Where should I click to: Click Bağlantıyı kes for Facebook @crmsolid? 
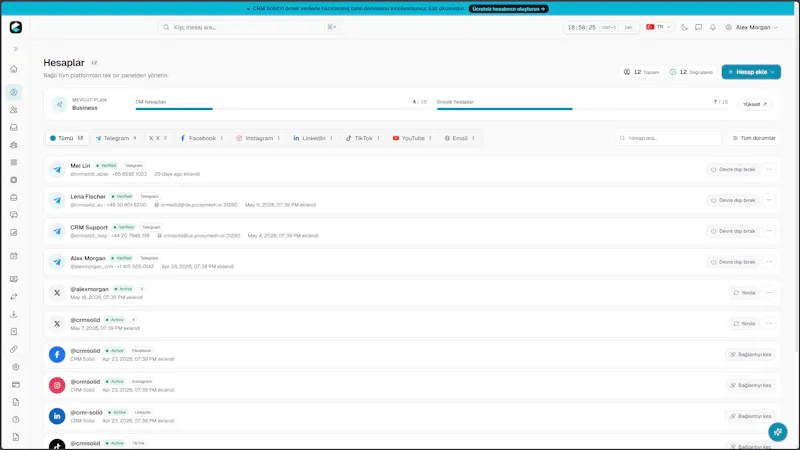tap(751, 355)
